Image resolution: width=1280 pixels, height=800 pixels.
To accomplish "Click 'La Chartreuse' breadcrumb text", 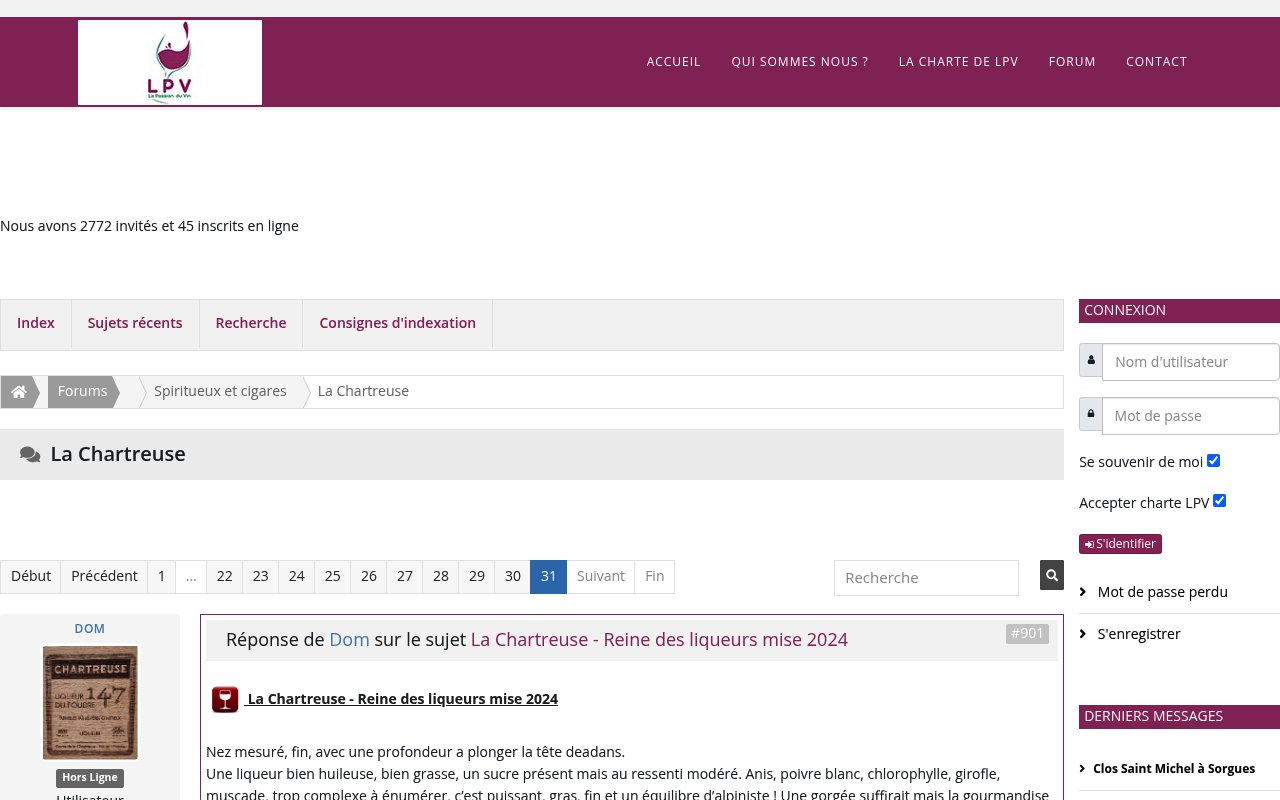I will pos(363,391).
